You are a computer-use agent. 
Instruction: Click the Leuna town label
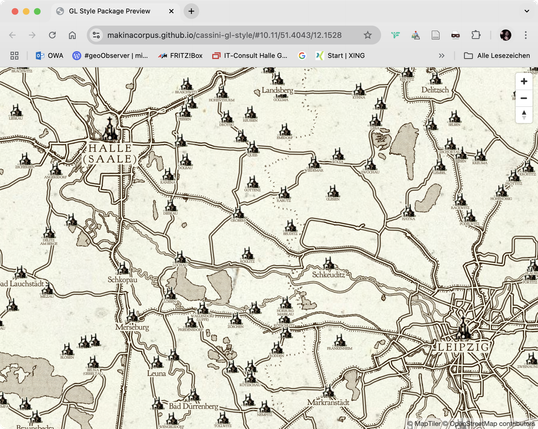click(x=156, y=373)
